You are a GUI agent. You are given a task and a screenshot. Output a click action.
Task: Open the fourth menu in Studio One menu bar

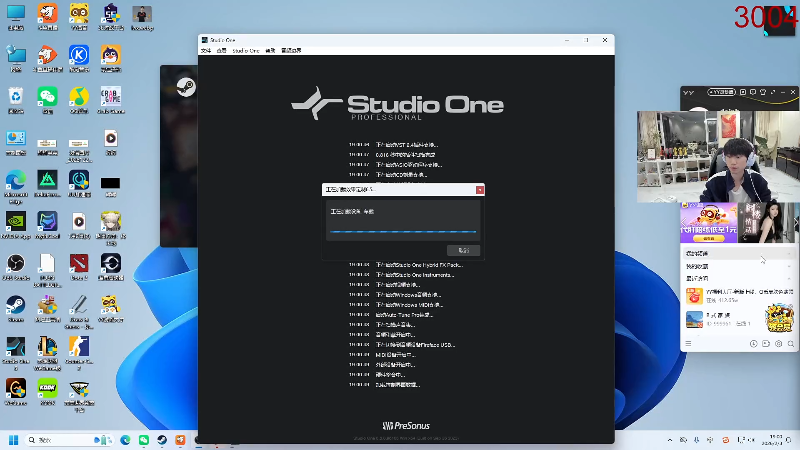point(270,51)
